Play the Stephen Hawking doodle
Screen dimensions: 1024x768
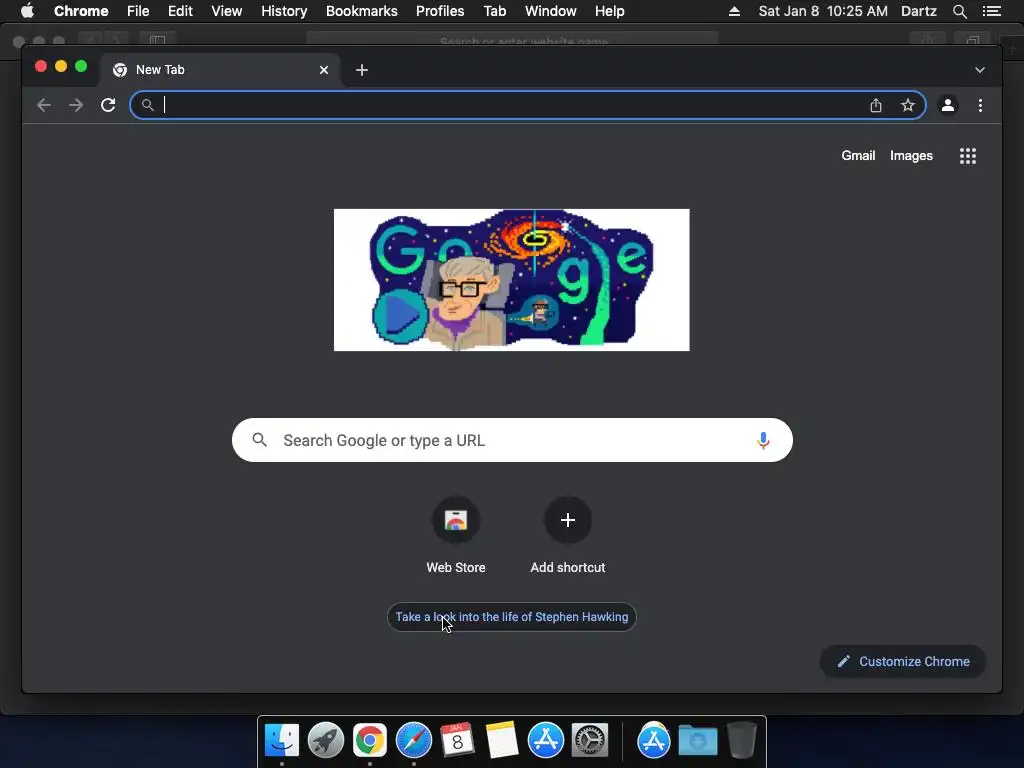(400, 315)
